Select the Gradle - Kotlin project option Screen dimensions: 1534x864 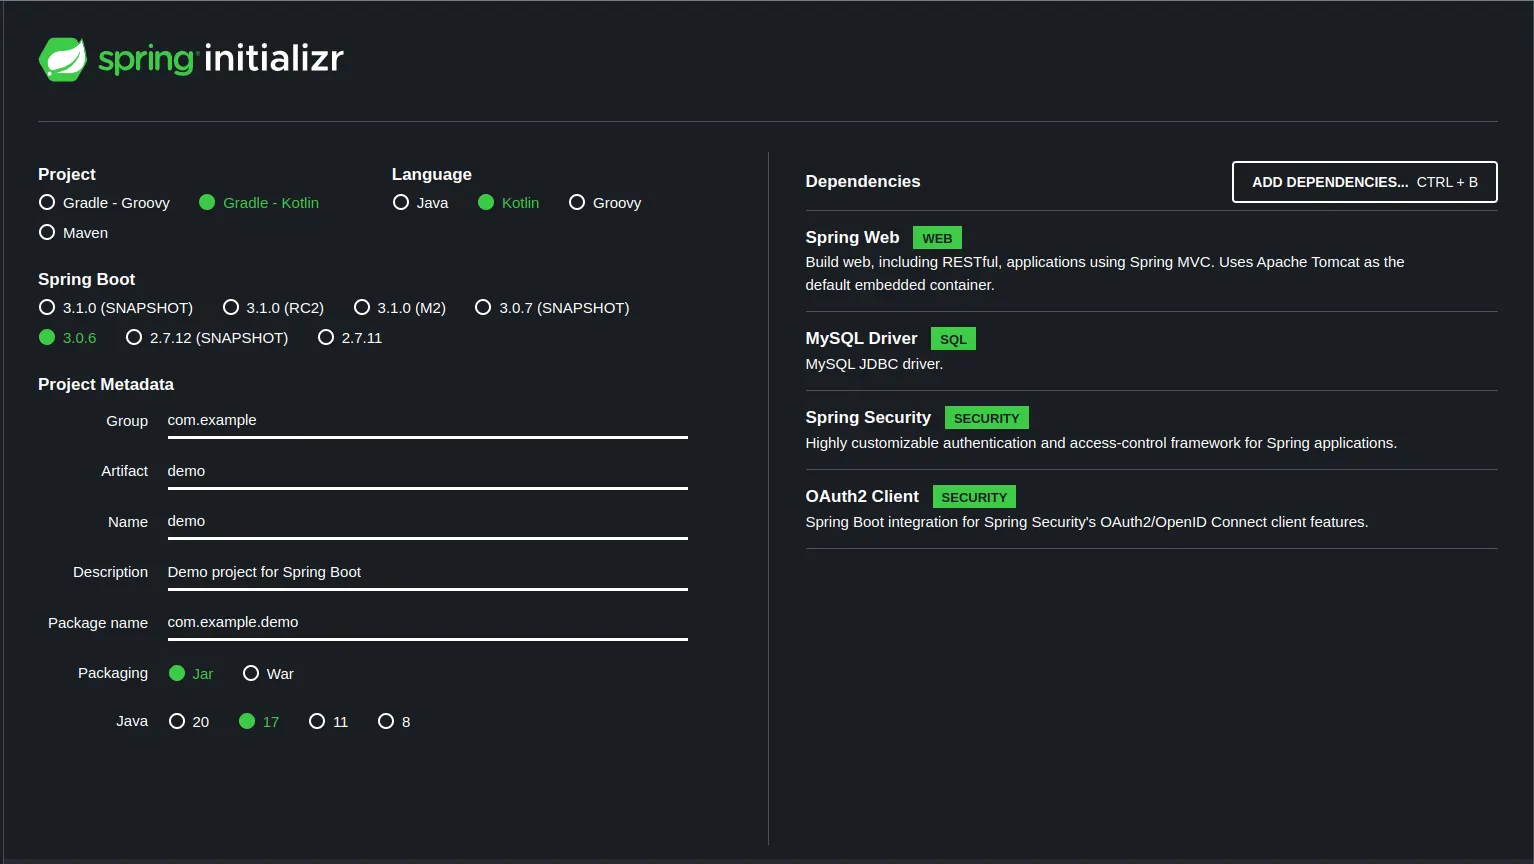coord(259,202)
